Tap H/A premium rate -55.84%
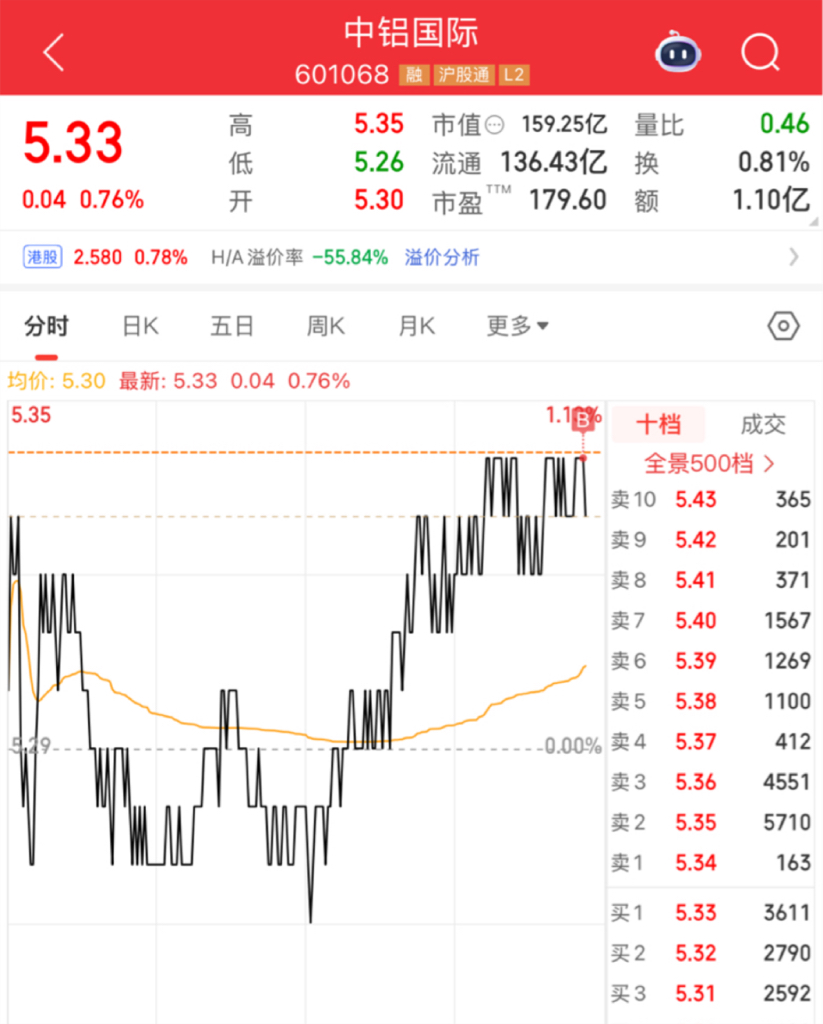 (x=350, y=257)
